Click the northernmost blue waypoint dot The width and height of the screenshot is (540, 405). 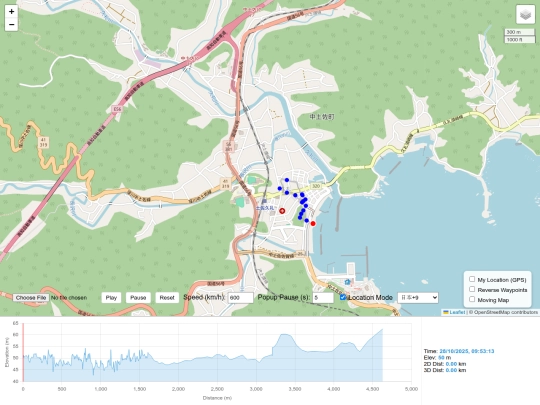(287, 180)
